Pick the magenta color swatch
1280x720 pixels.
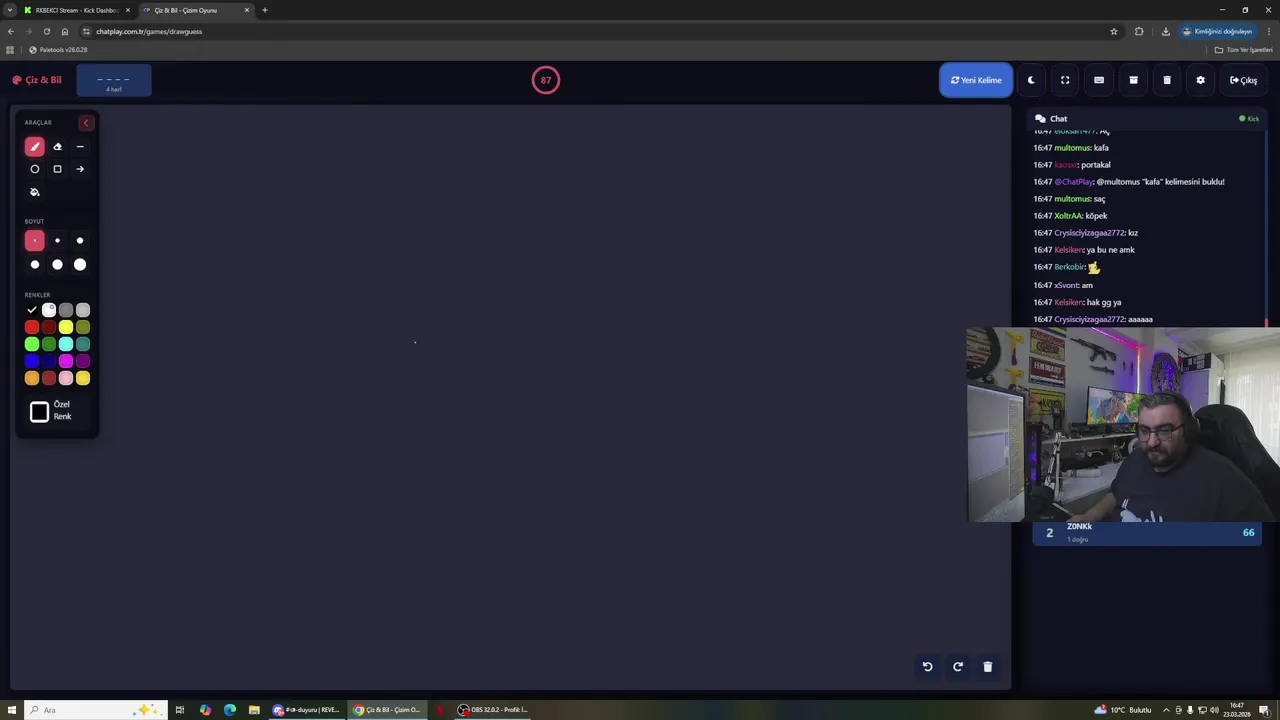pyautogui.click(x=66, y=361)
